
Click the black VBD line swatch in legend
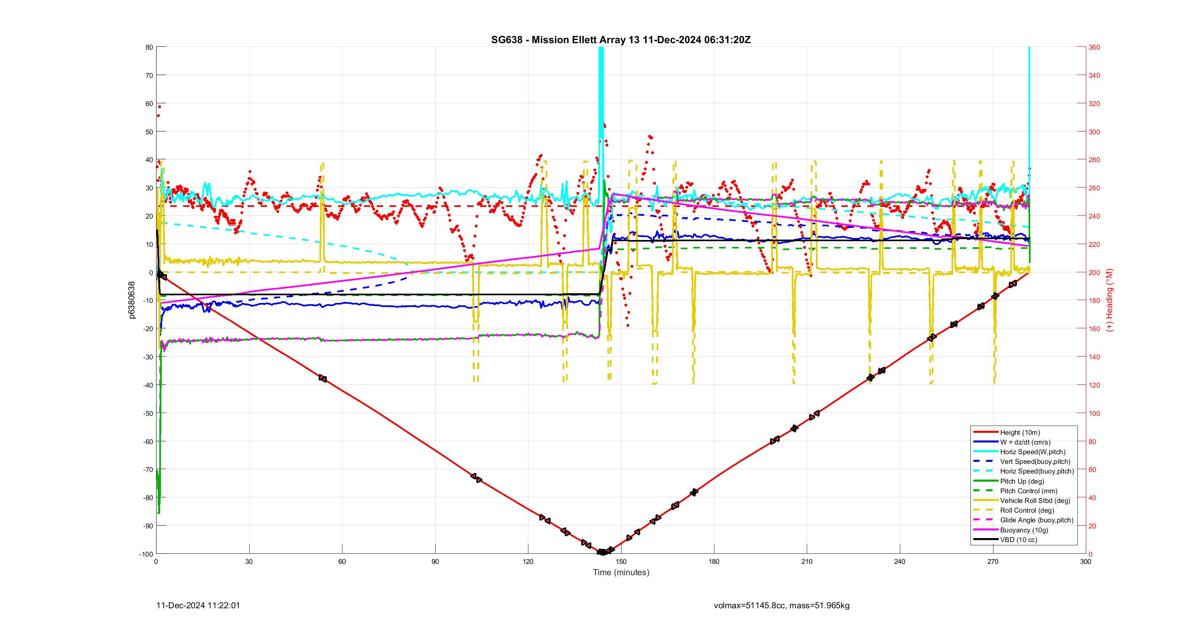click(984, 540)
